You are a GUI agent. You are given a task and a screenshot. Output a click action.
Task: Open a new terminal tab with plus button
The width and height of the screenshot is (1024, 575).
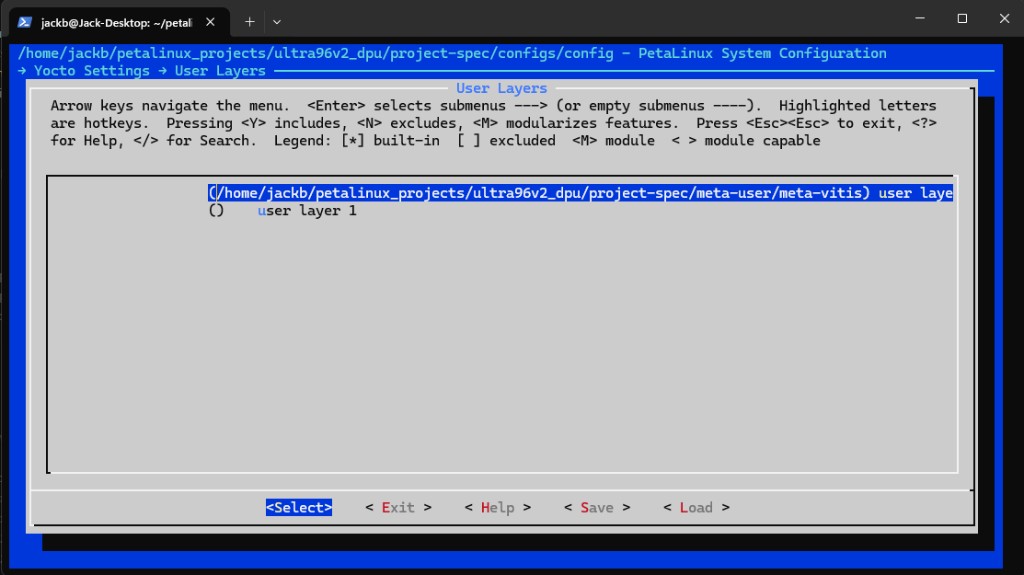pyautogui.click(x=249, y=21)
